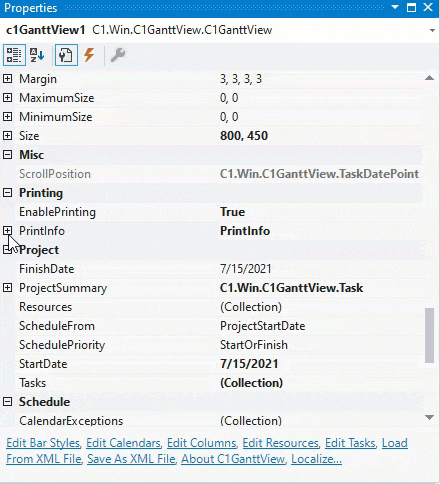Image resolution: width=440 pixels, height=484 pixels.
Task: Select the EnablePrinting True value
Action: [x=232, y=212]
